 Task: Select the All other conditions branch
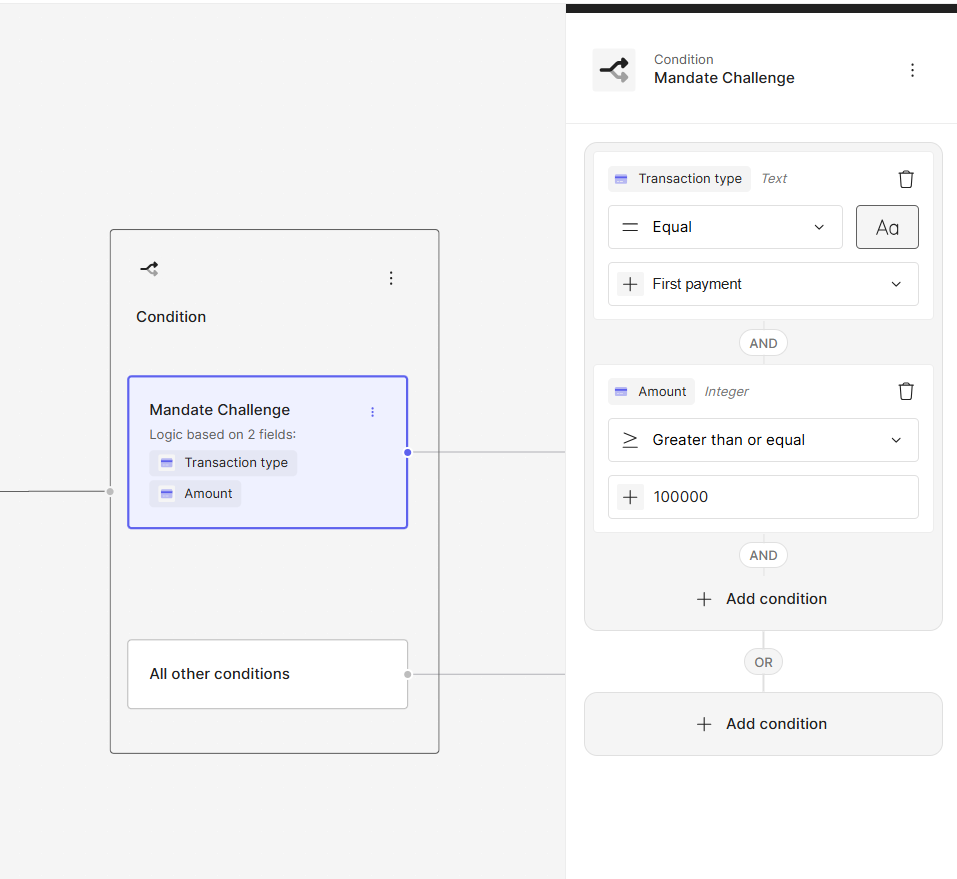pyautogui.click(x=267, y=674)
